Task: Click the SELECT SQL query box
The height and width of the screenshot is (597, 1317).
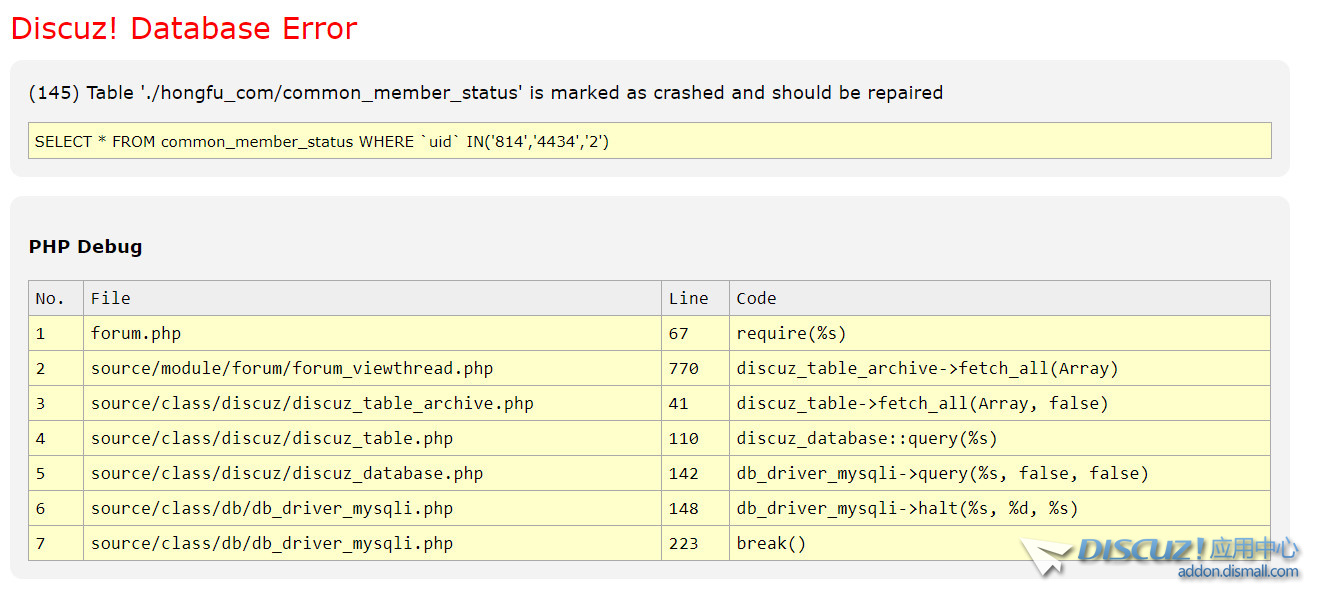Action: point(649,141)
